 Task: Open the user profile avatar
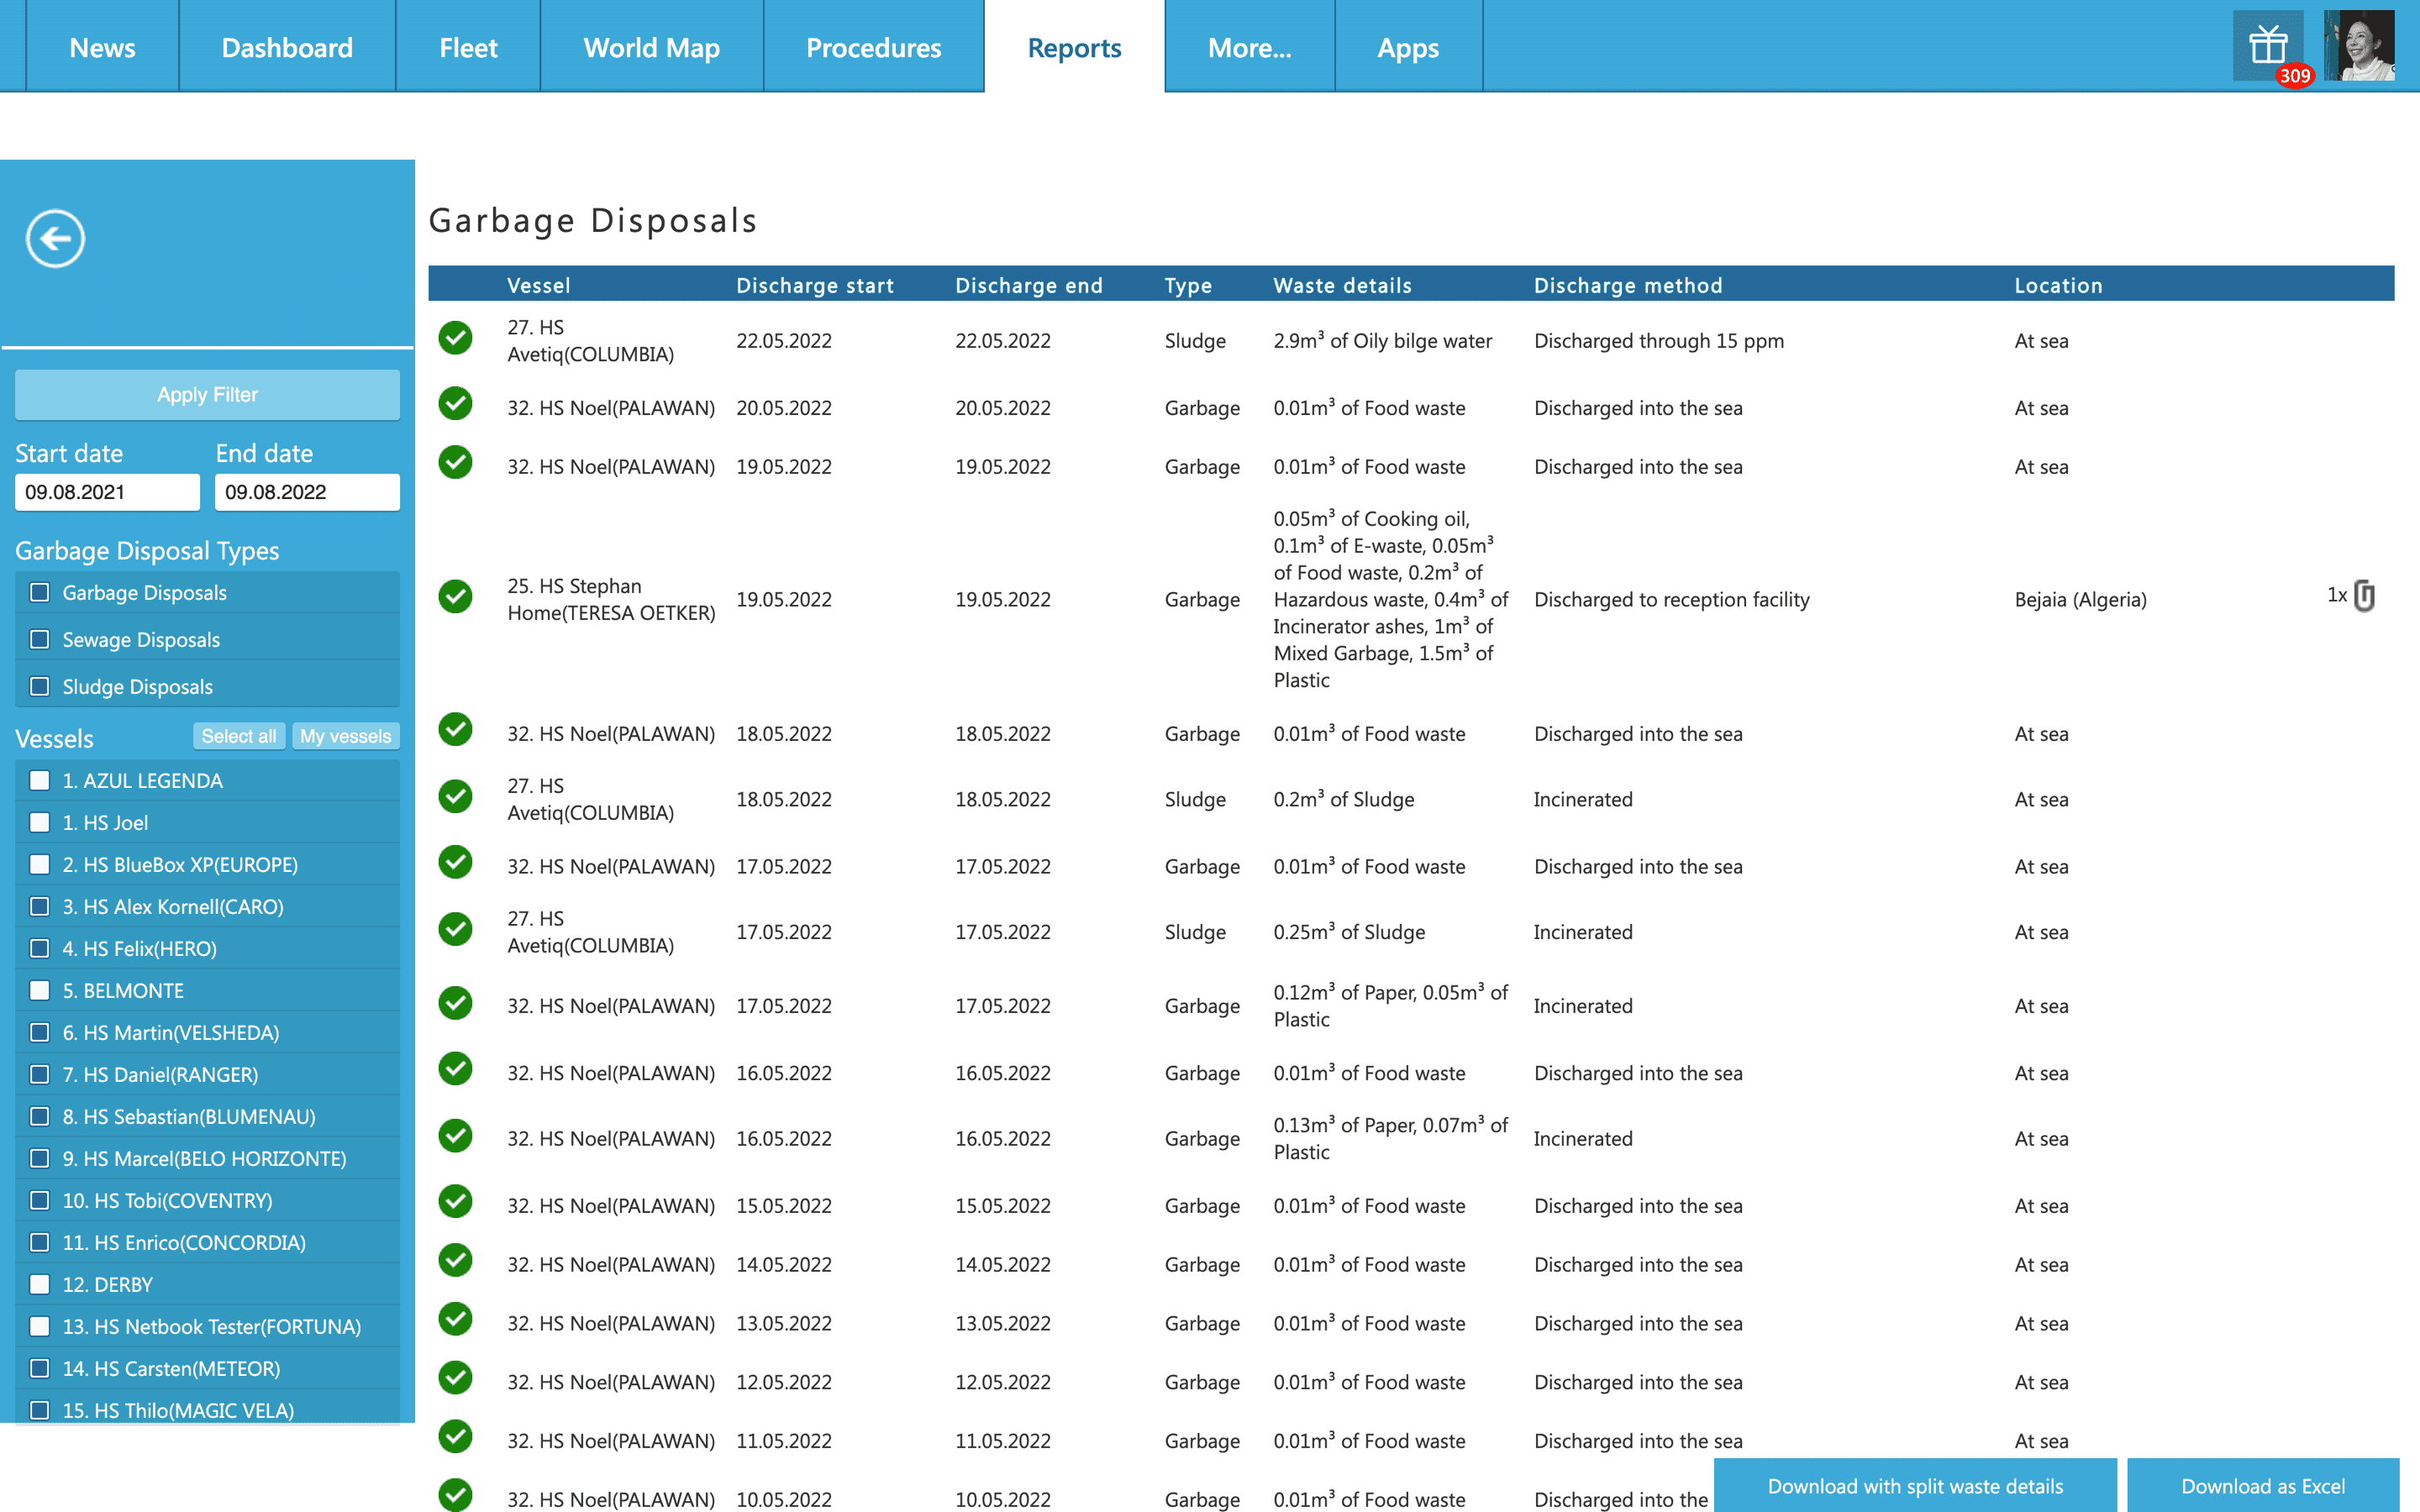pos(2359,46)
